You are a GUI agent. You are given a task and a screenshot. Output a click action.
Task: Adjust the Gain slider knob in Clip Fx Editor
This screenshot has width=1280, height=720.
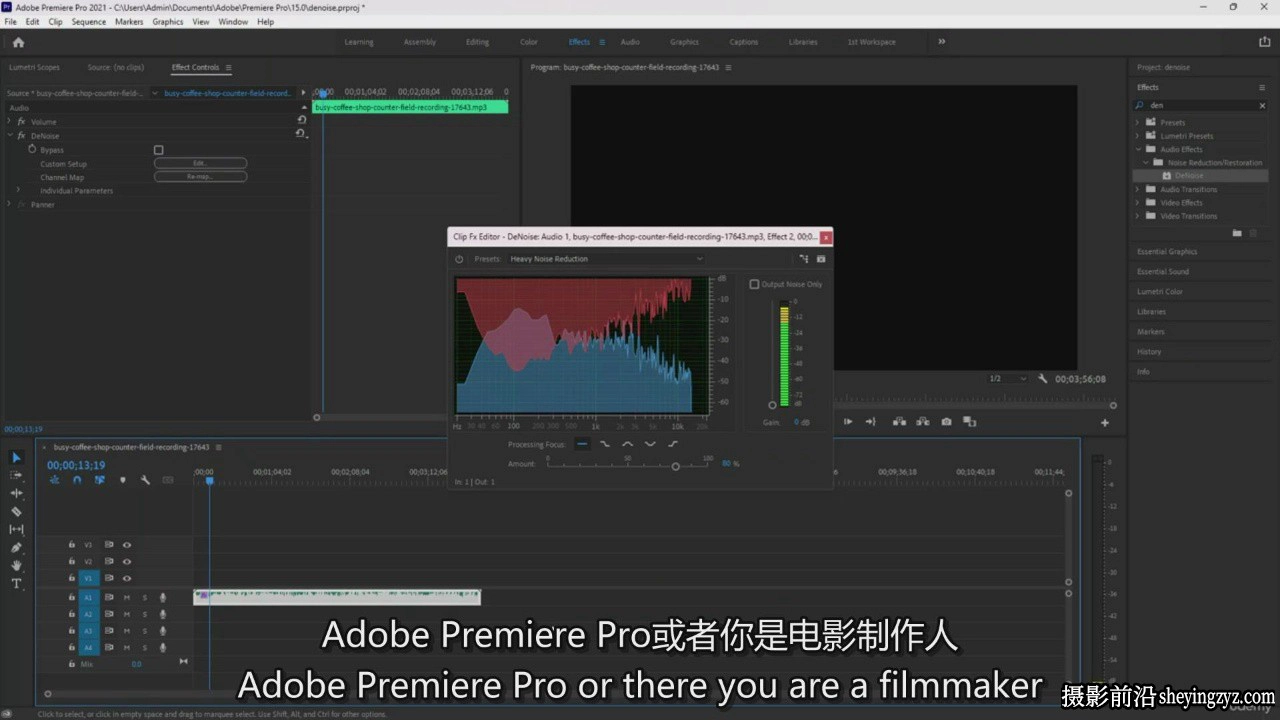pos(772,405)
